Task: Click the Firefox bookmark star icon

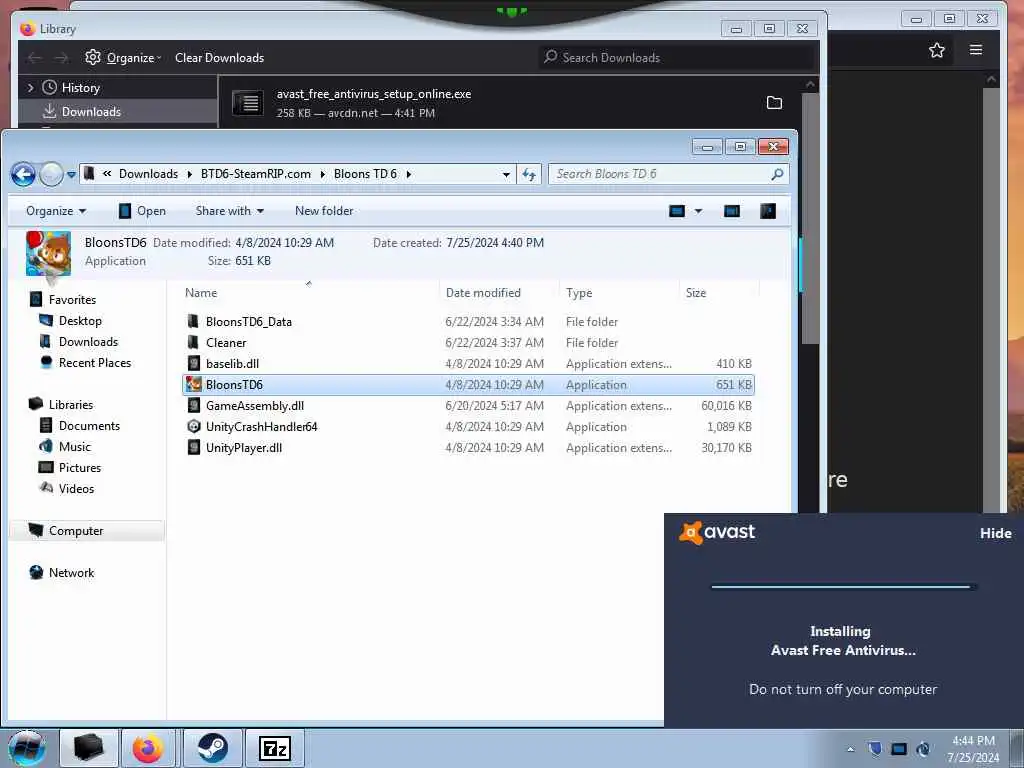Action: click(x=936, y=50)
